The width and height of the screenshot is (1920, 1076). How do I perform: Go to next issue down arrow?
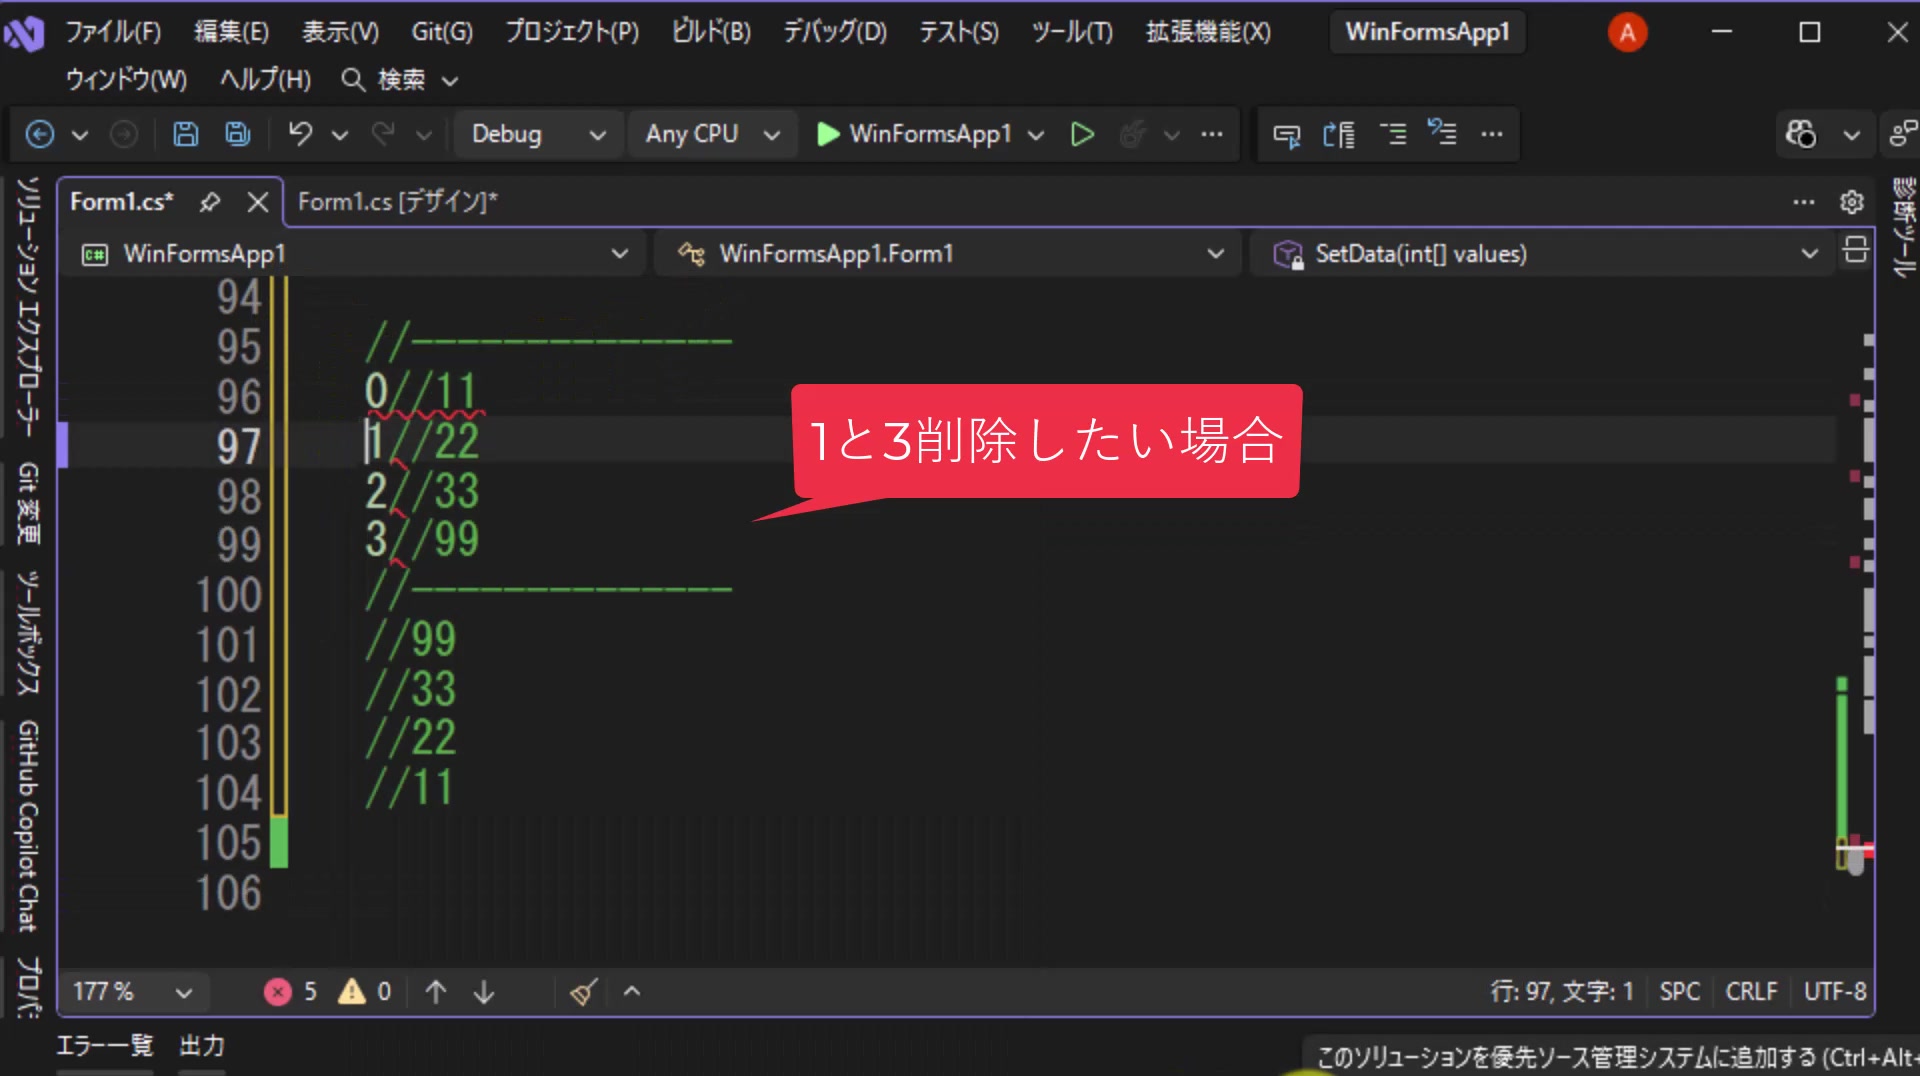coord(484,991)
